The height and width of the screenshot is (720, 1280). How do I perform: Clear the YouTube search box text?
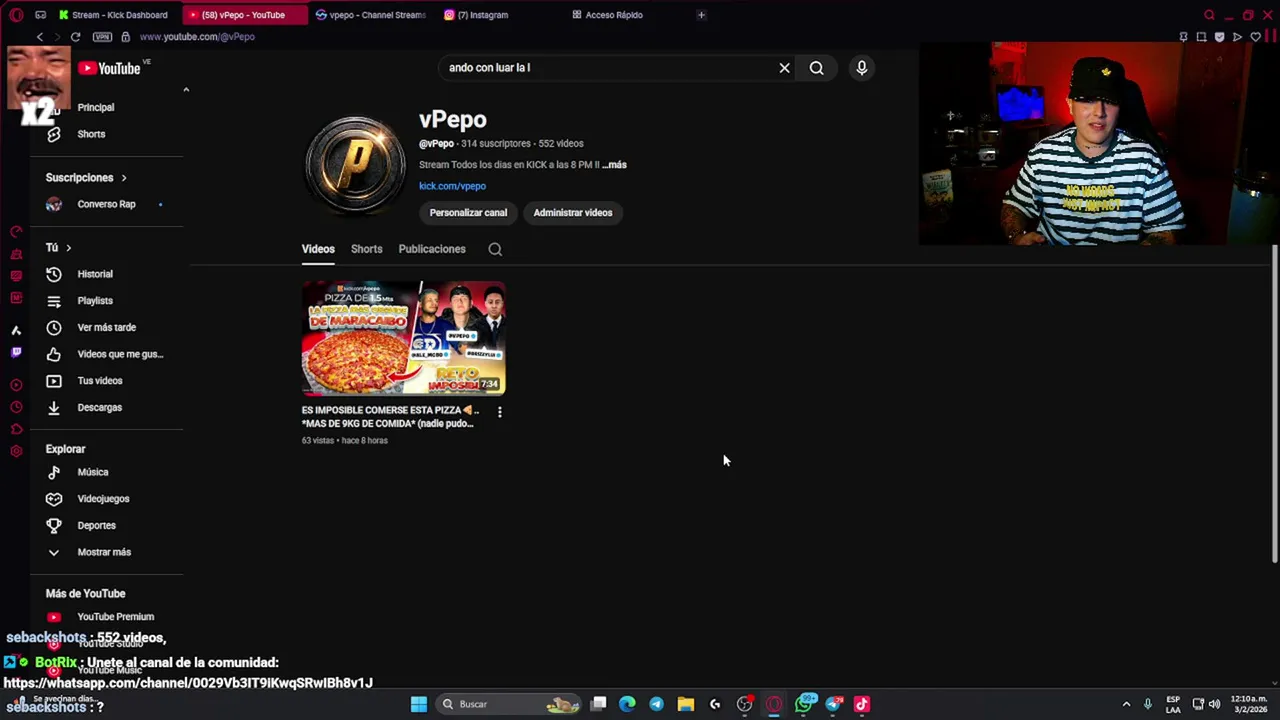(x=785, y=68)
